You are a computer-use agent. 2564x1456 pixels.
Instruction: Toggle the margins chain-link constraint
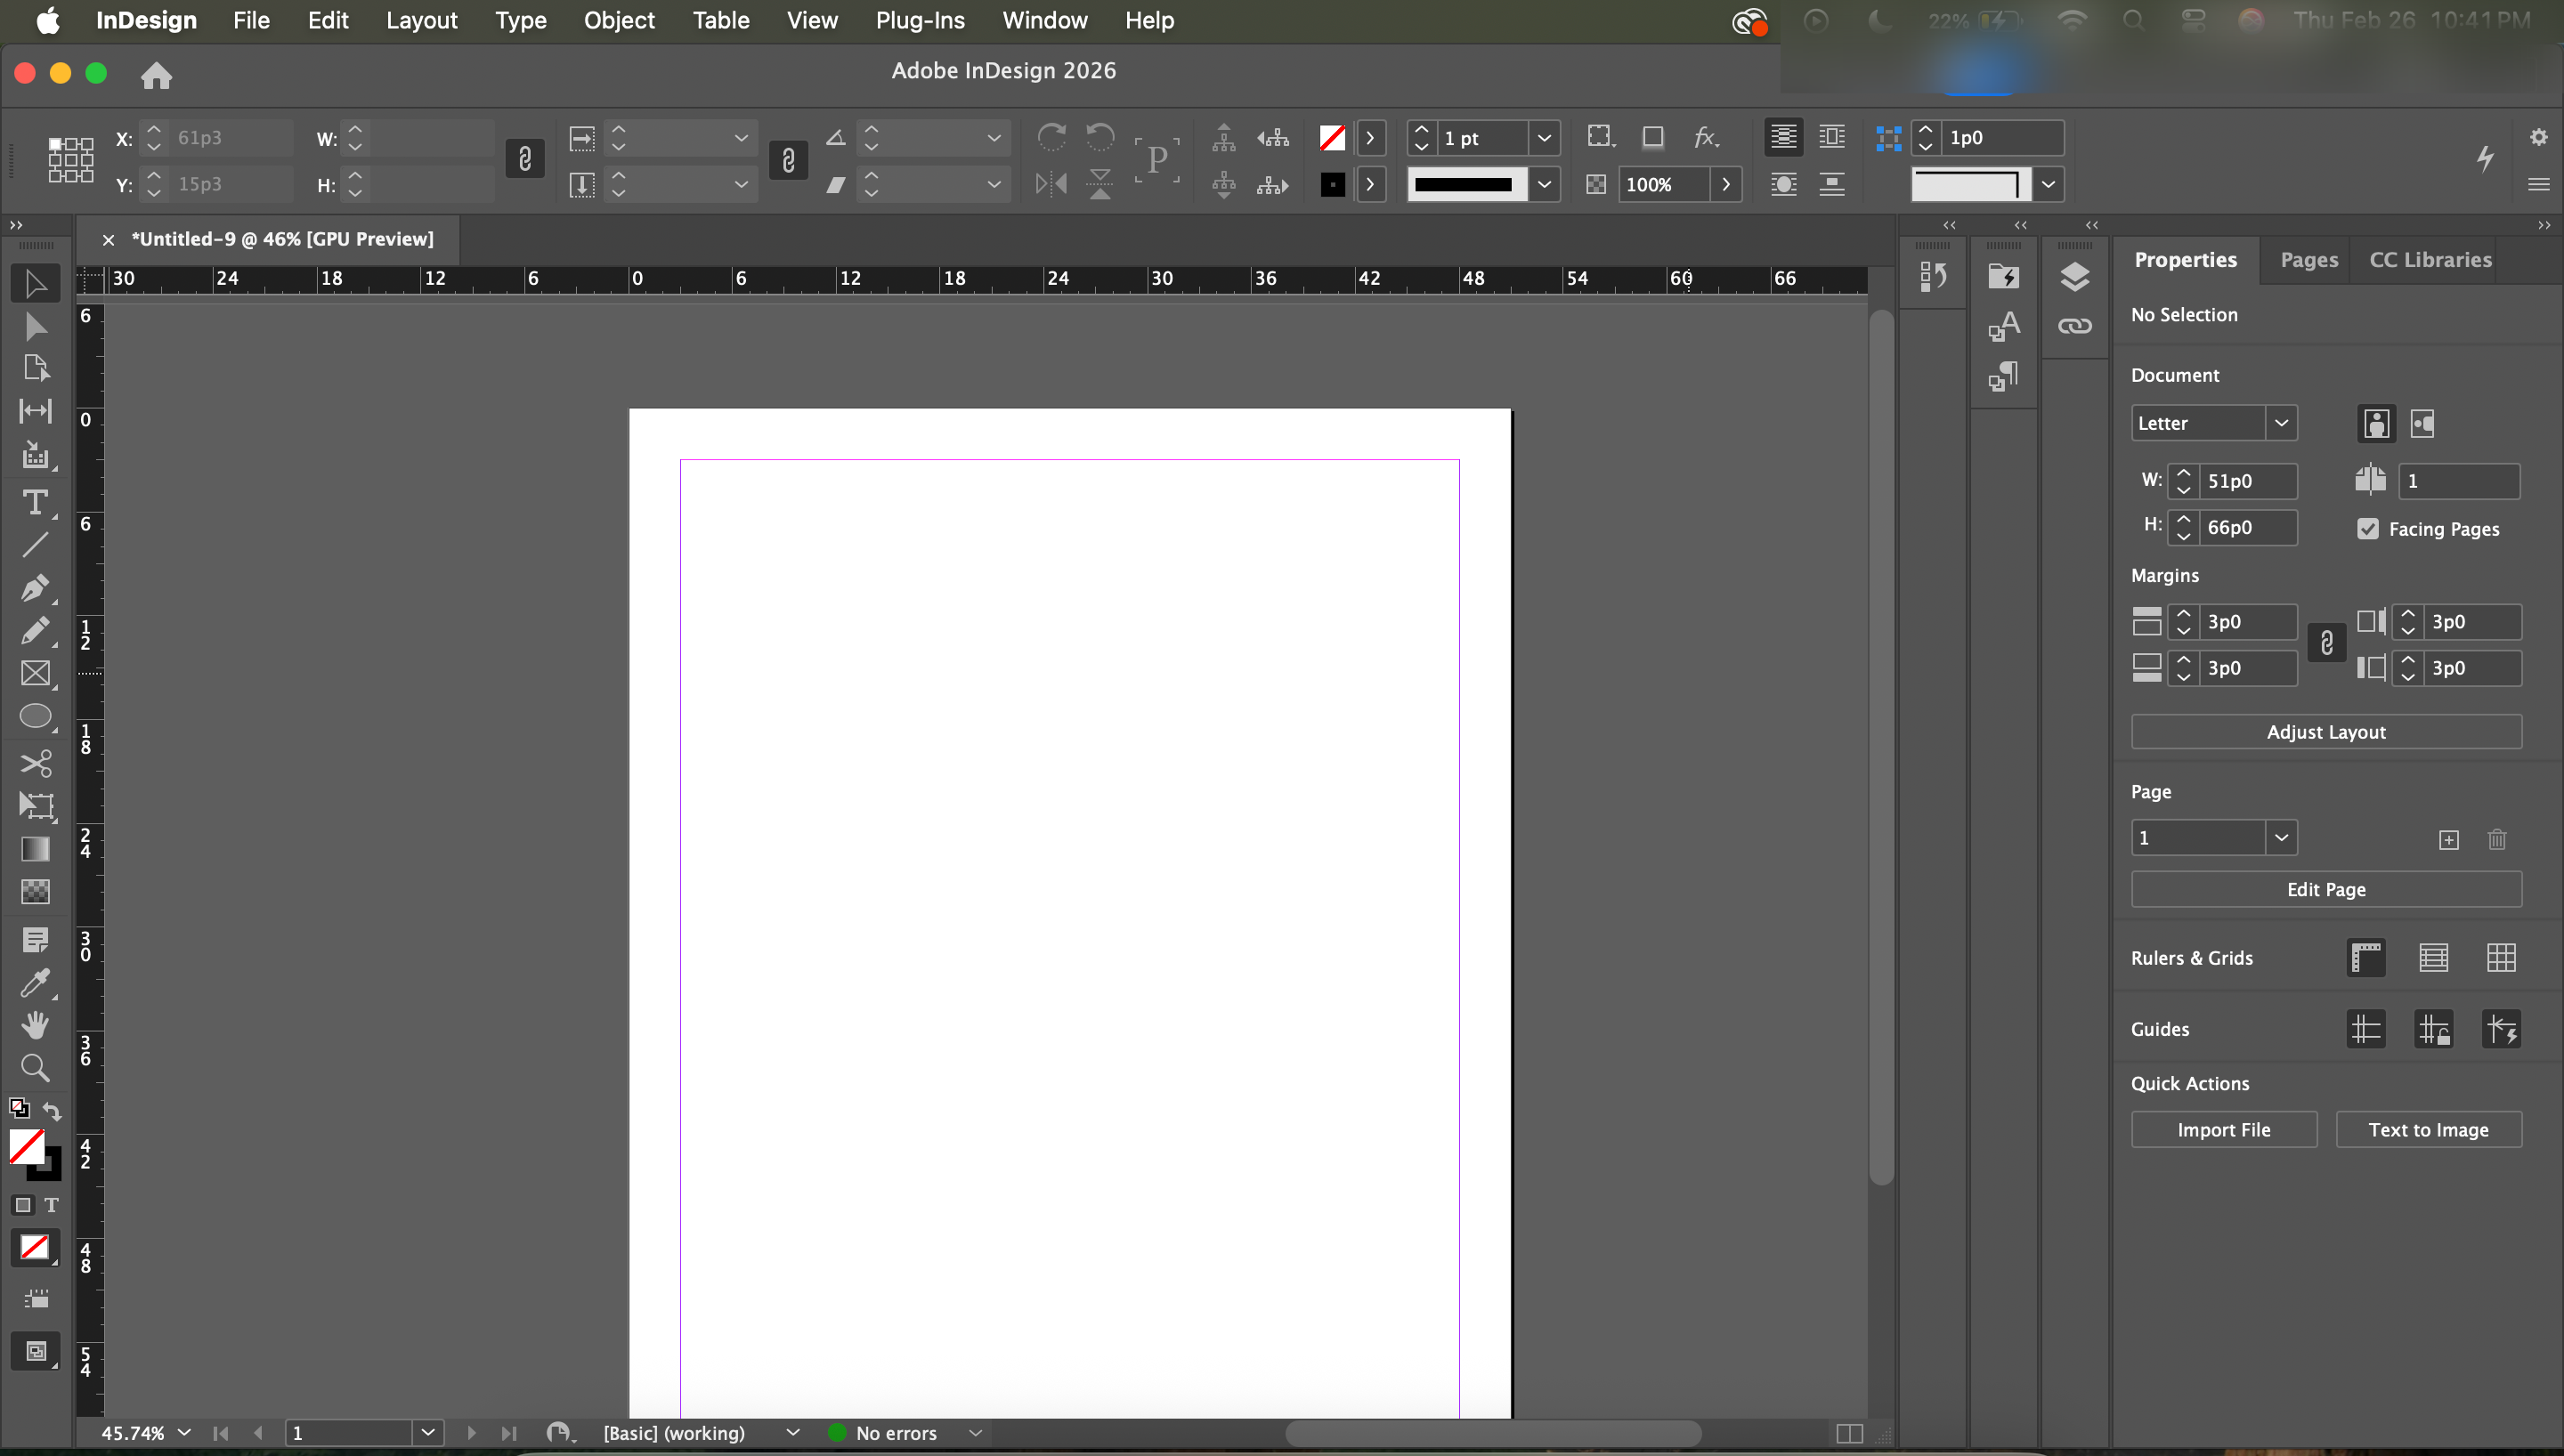coord(2327,644)
